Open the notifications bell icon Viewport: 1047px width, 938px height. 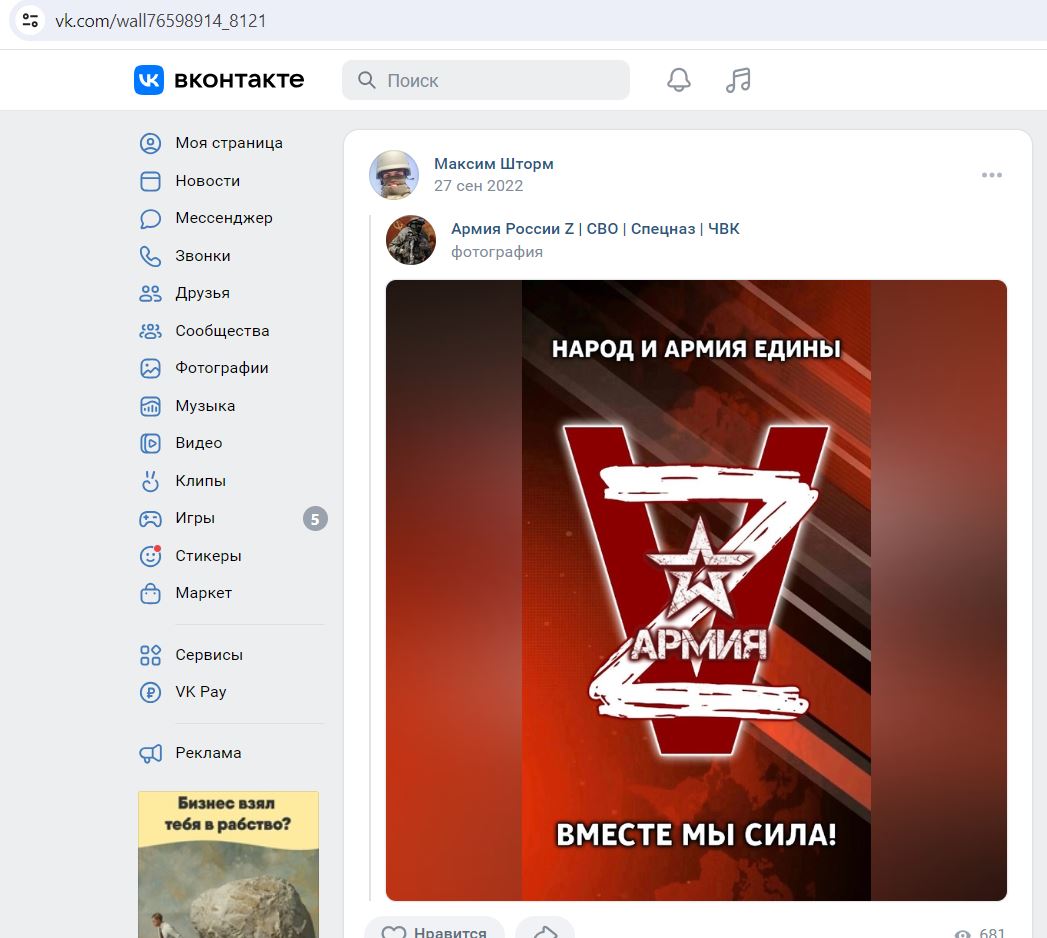pos(678,80)
